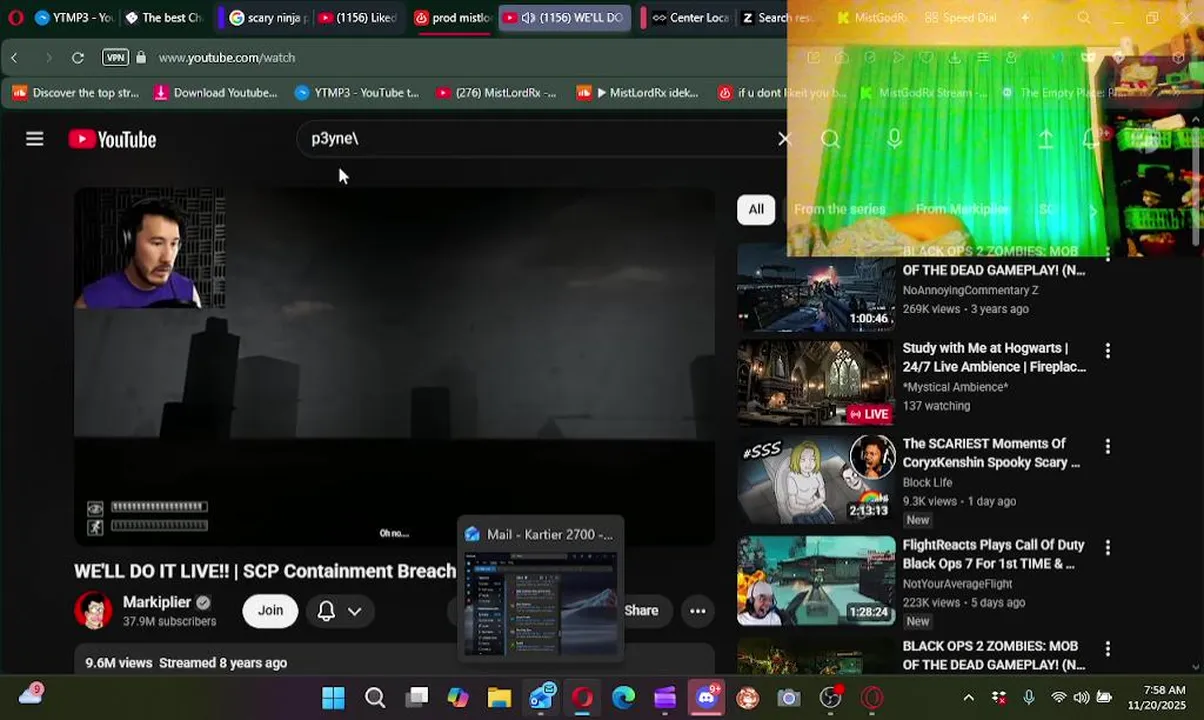Screen dimensions: 1204x720
Task: Select 'From the series' filter chip
Action: click(839, 209)
